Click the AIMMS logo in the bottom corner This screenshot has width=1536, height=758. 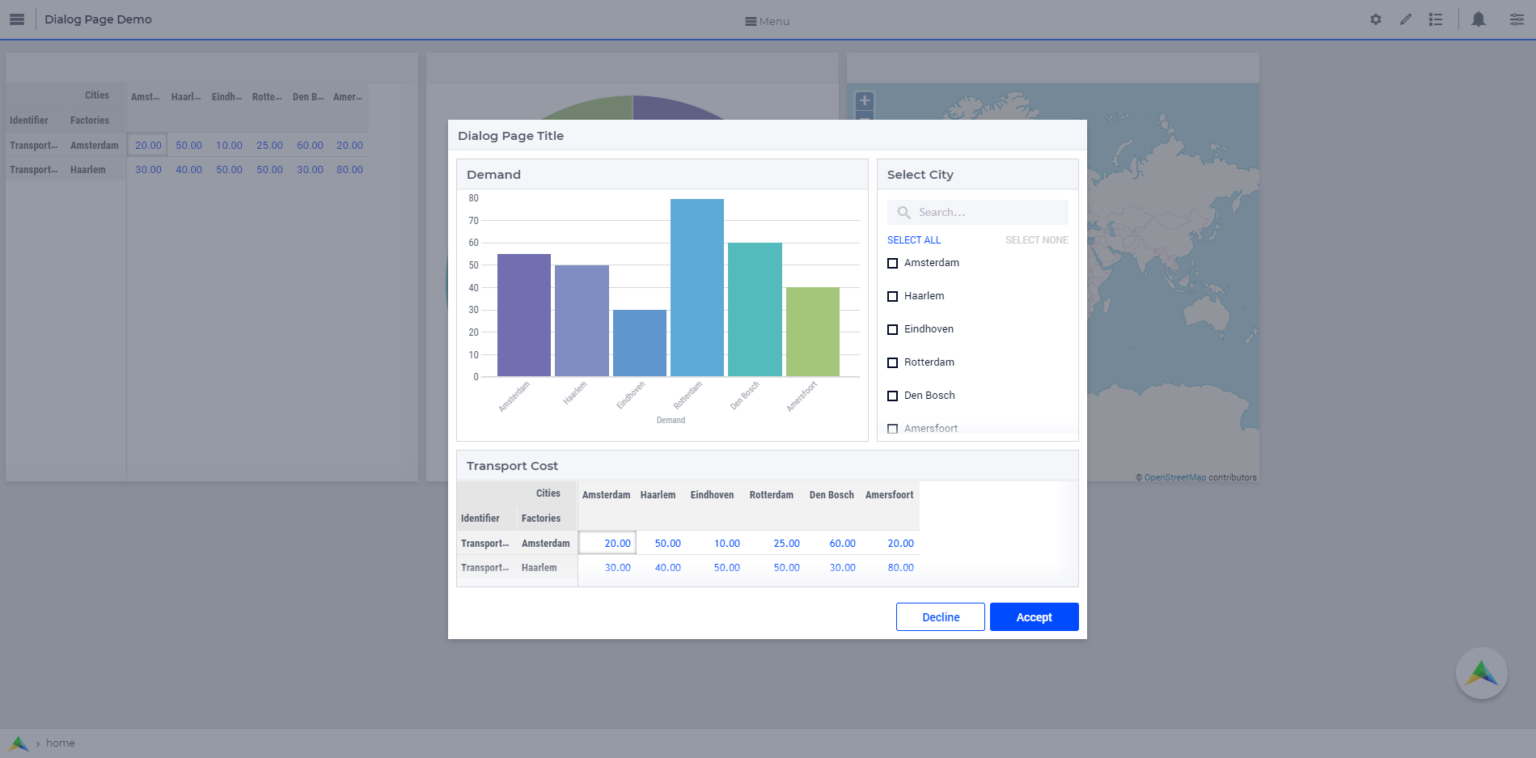click(x=1481, y=673)
